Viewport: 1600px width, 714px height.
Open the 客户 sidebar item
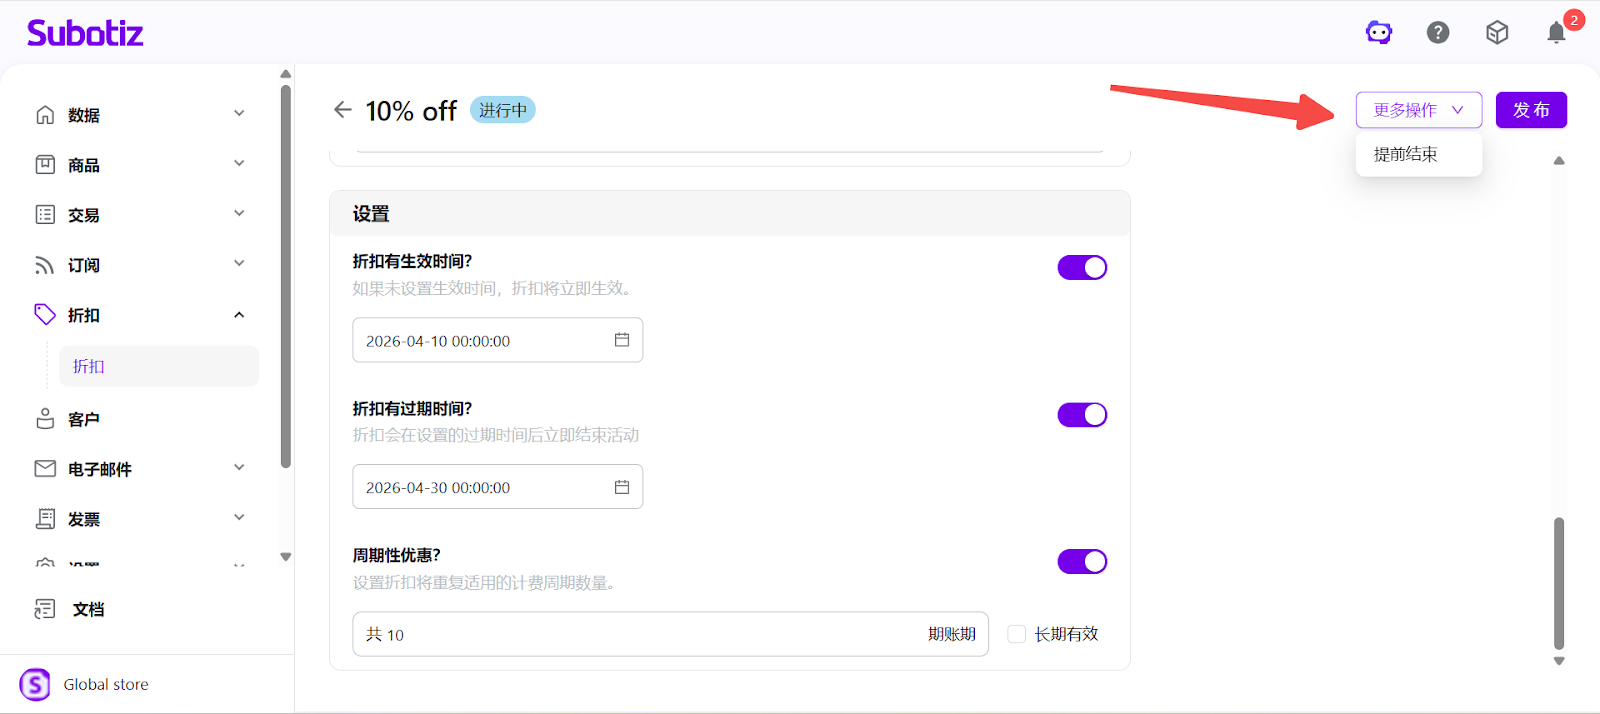pyautogui.click(x=84, y=419)
